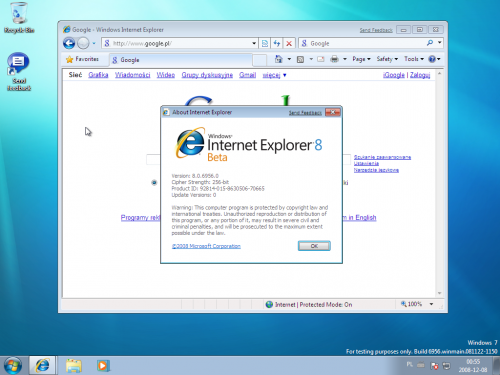This screenshot has height=375, width=500.
Task: Open Szukanie zaawansowane link
Action: coord(382,157)
